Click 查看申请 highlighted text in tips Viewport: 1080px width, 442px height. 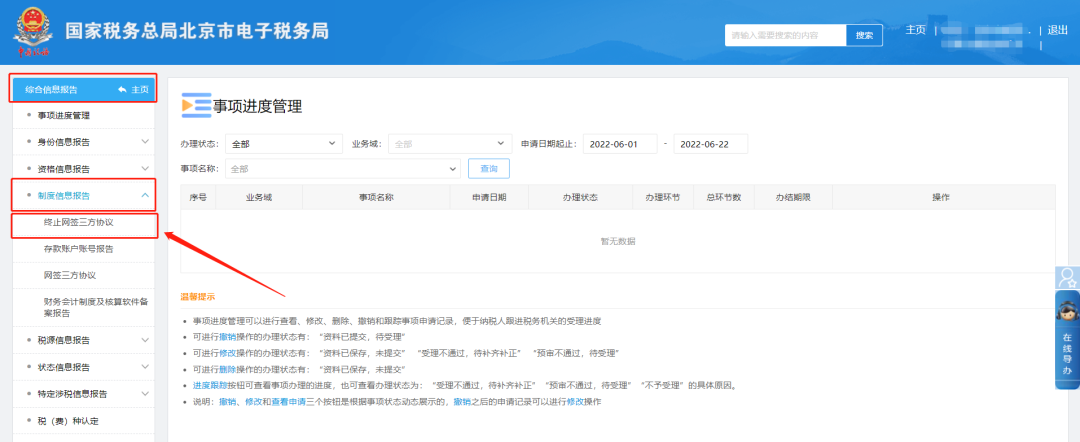pyautogui.click(x=288, y=401)
